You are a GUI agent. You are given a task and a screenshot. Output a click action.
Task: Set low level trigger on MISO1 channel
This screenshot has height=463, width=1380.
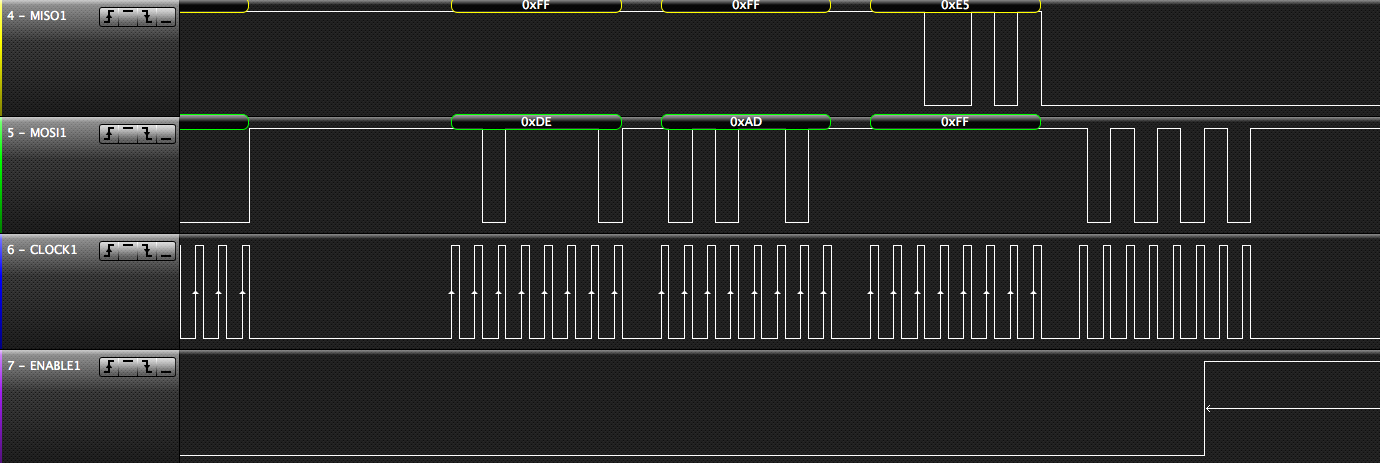point(166,17)
